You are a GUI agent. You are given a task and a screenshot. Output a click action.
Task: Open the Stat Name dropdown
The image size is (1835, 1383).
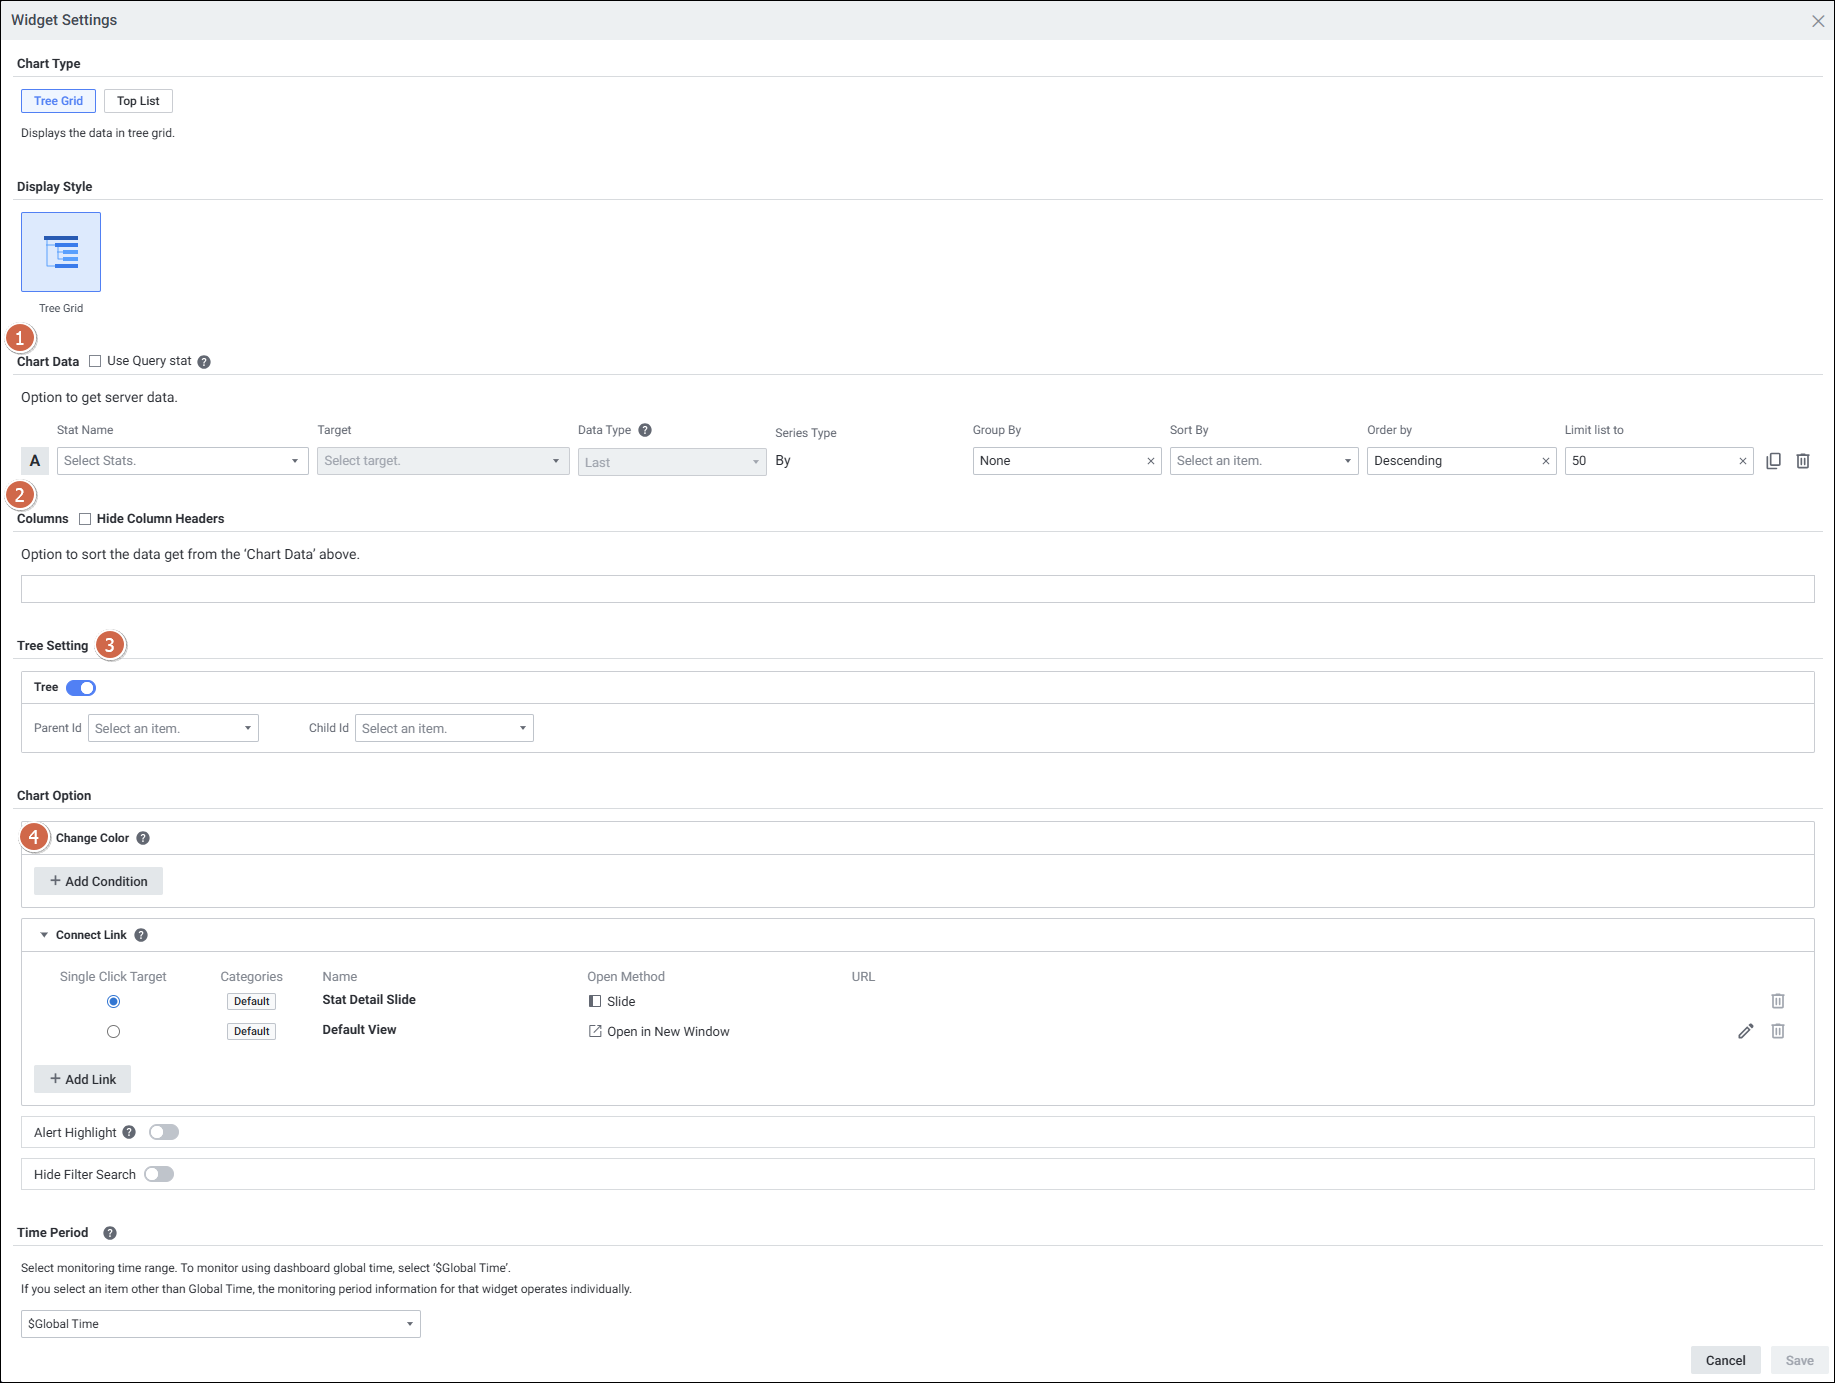click(182, 461)
